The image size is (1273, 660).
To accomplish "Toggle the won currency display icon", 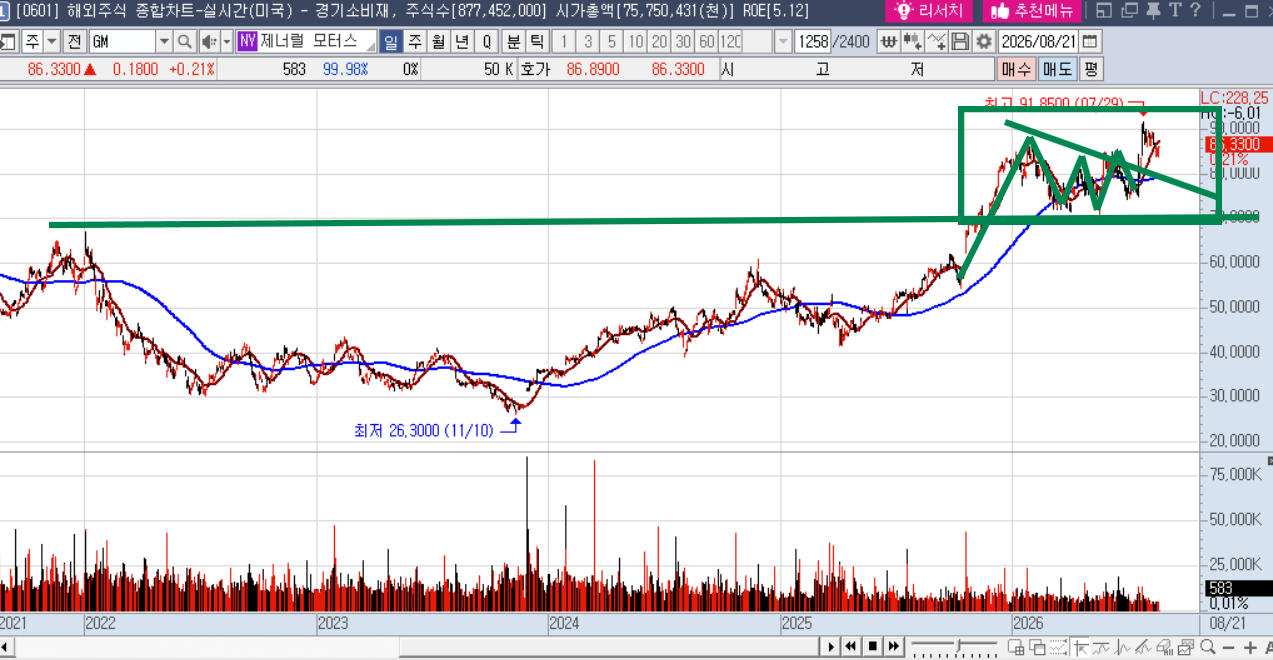I will [x=888, y=42].
